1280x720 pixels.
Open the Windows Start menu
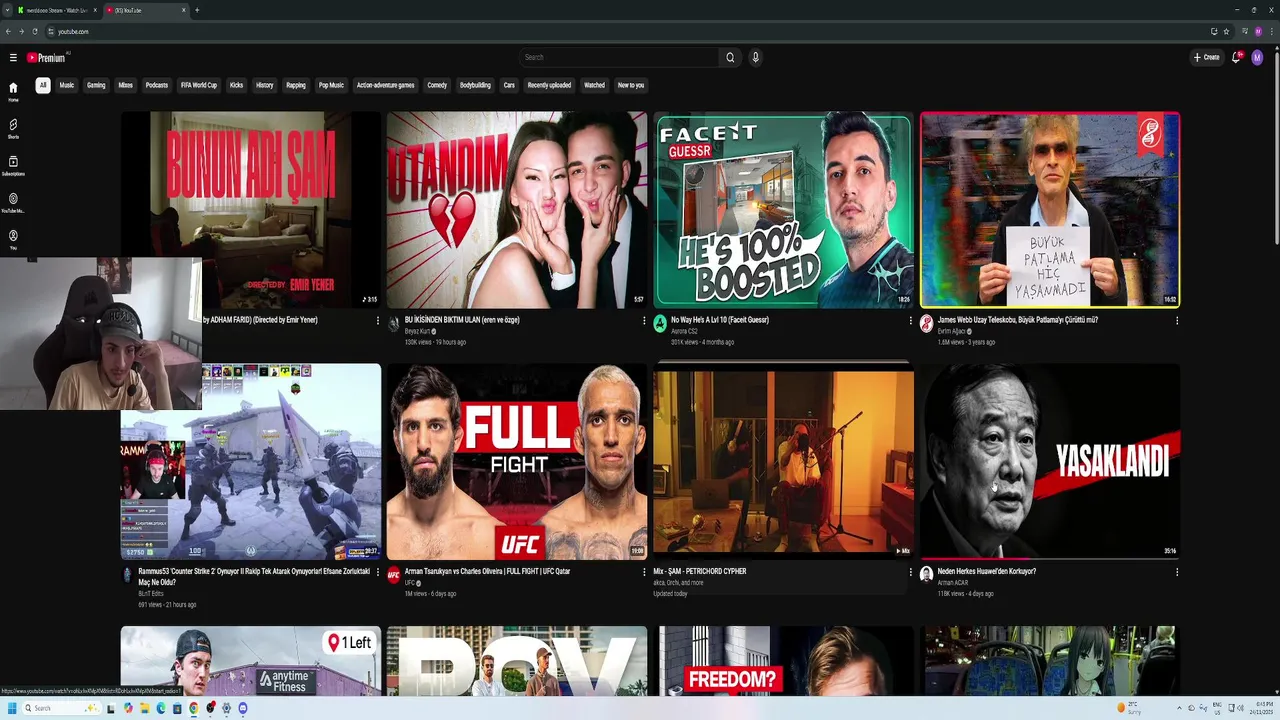(x=13, y=708)
